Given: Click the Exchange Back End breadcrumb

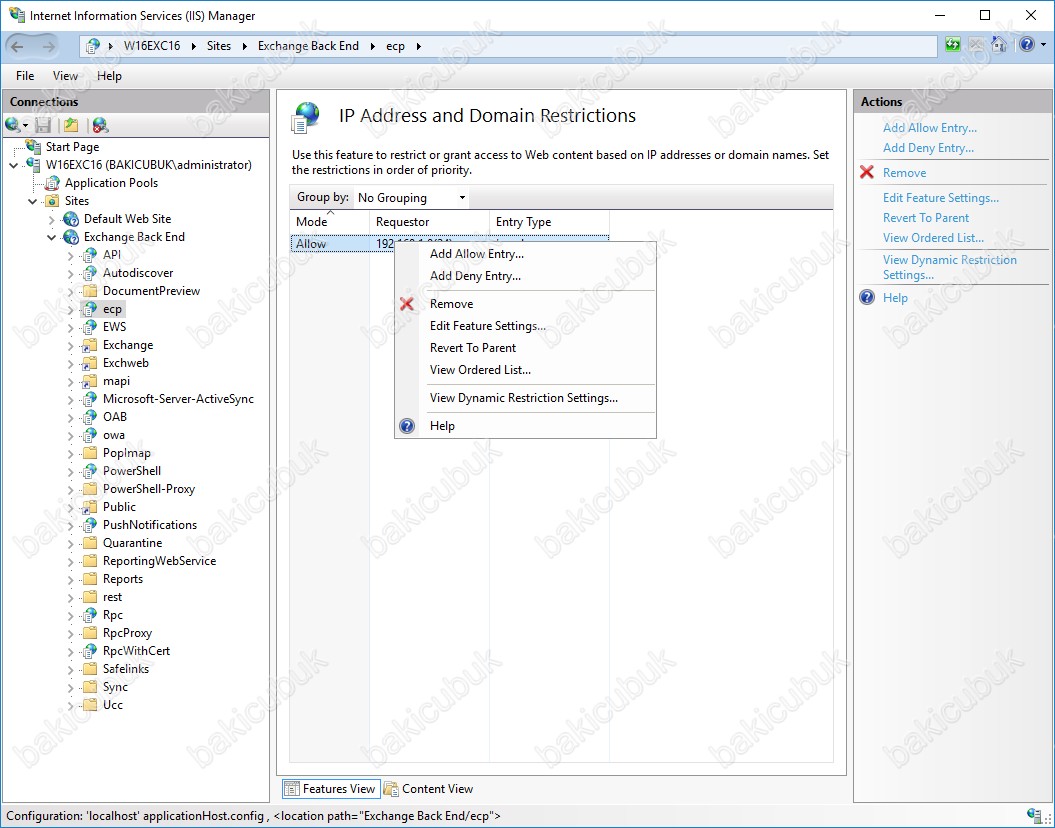Looking at the screenshot, I should (x=308, y=46).
